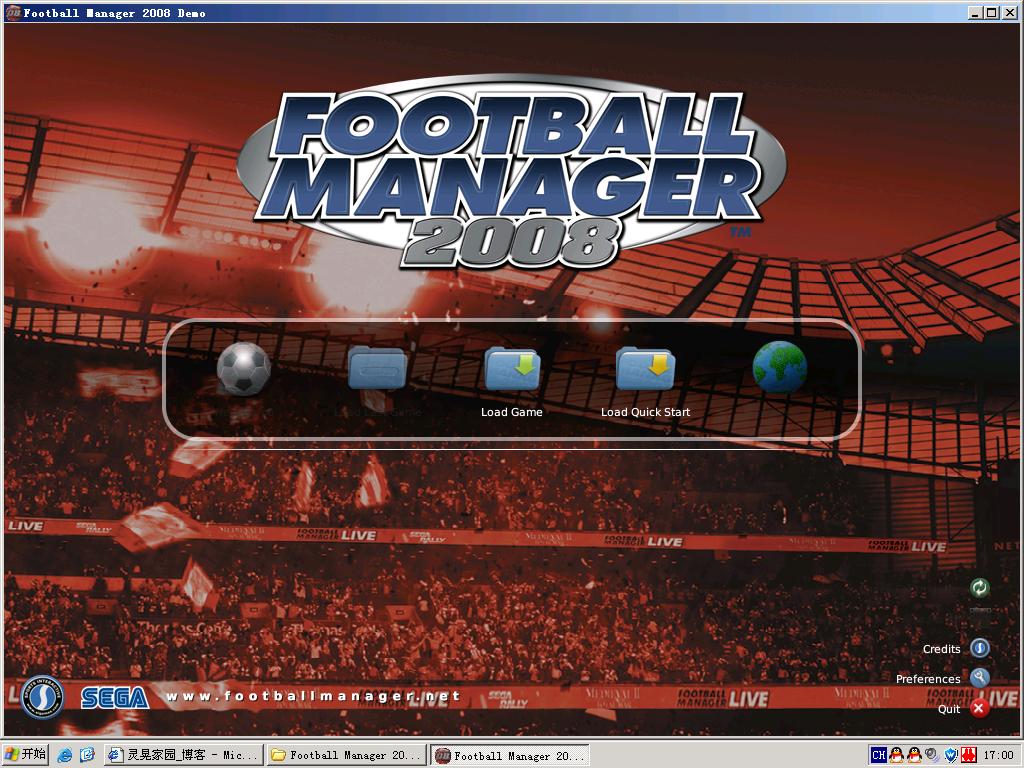Screen dimensions: 1024x768
Task: Launch Internet Explorer from quick launch
Action: tap(65, 756)
